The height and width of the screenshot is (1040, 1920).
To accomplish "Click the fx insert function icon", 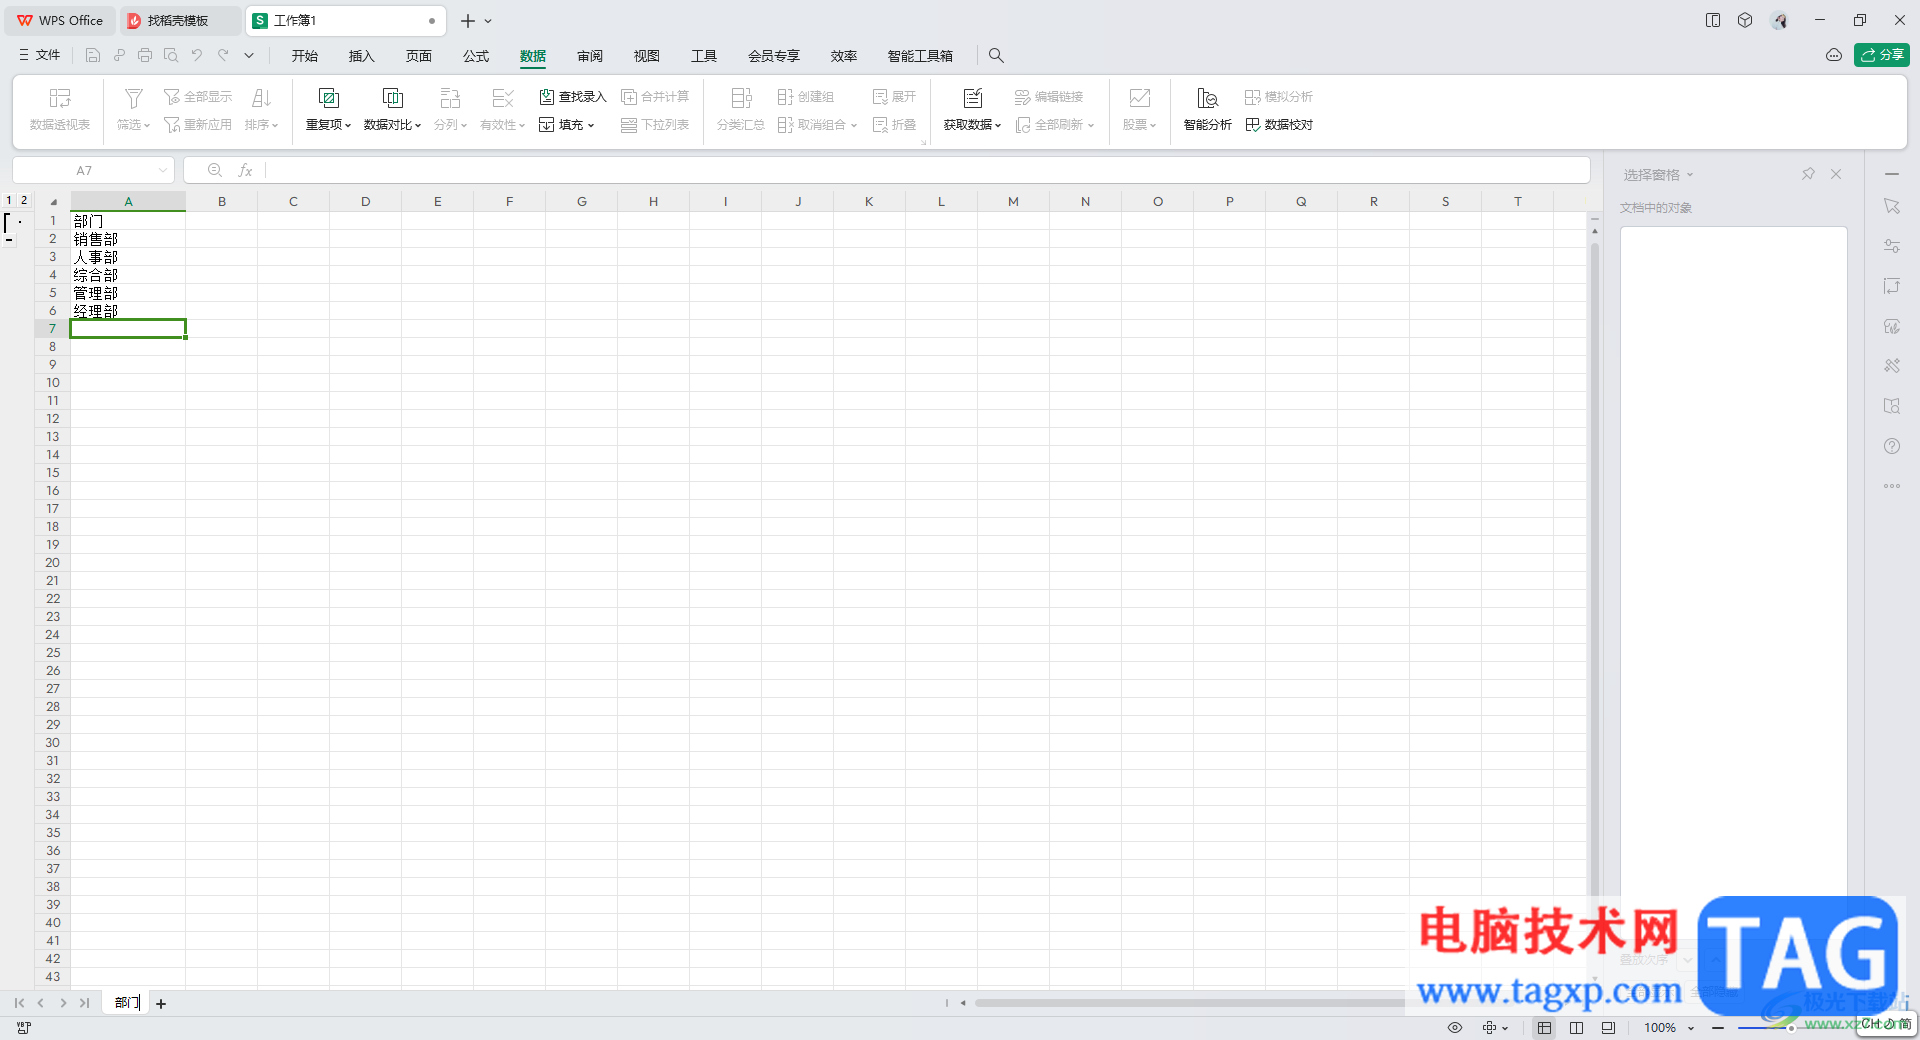I will (245, 170).
